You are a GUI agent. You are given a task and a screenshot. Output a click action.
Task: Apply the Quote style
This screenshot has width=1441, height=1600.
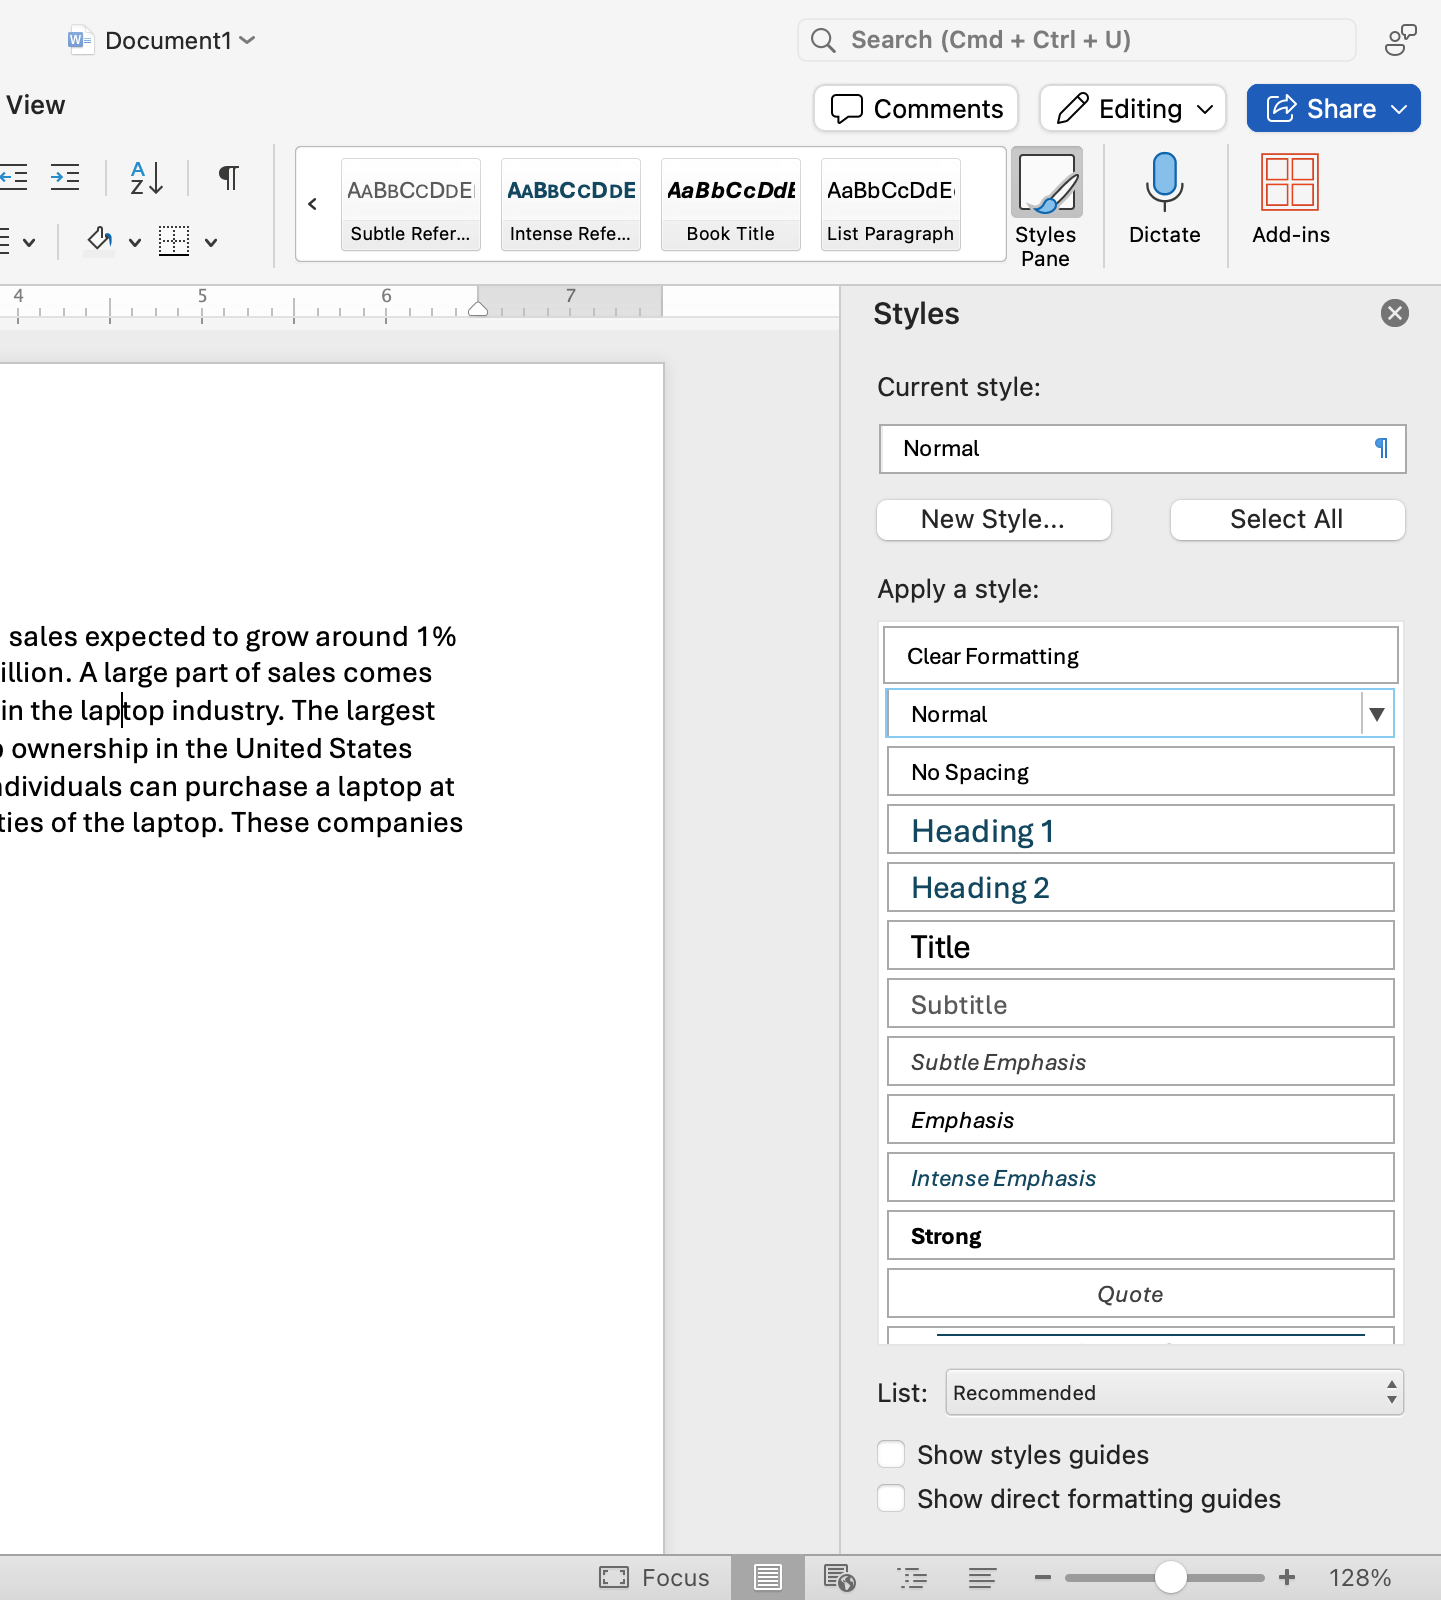[x=1141, y=1294]
